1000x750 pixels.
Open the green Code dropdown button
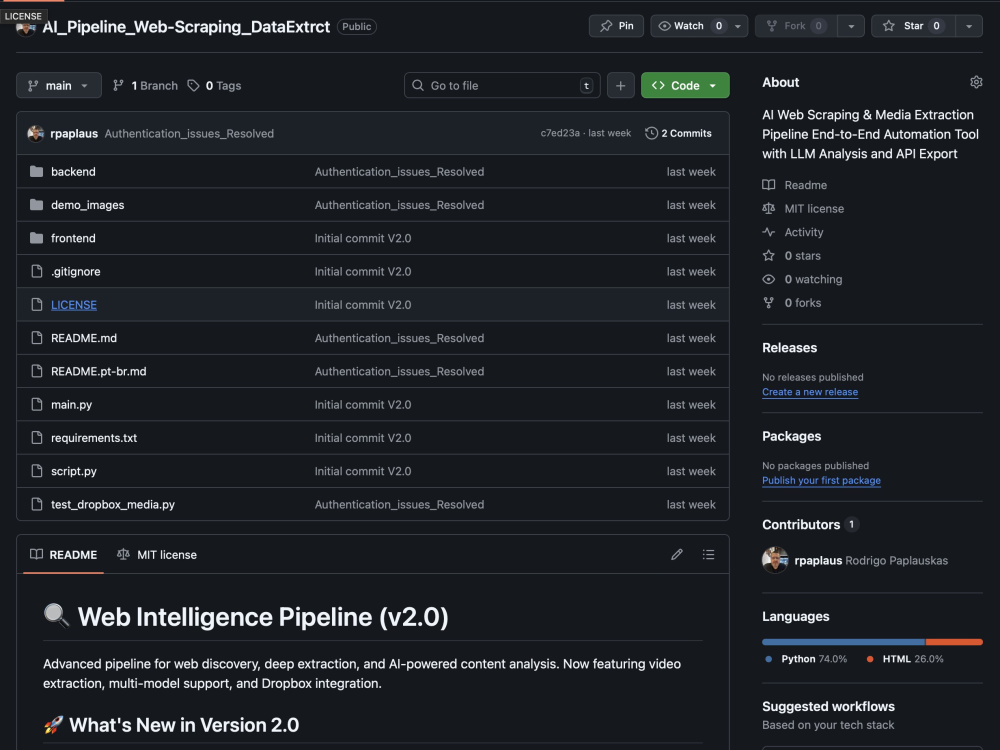point(685,85)
